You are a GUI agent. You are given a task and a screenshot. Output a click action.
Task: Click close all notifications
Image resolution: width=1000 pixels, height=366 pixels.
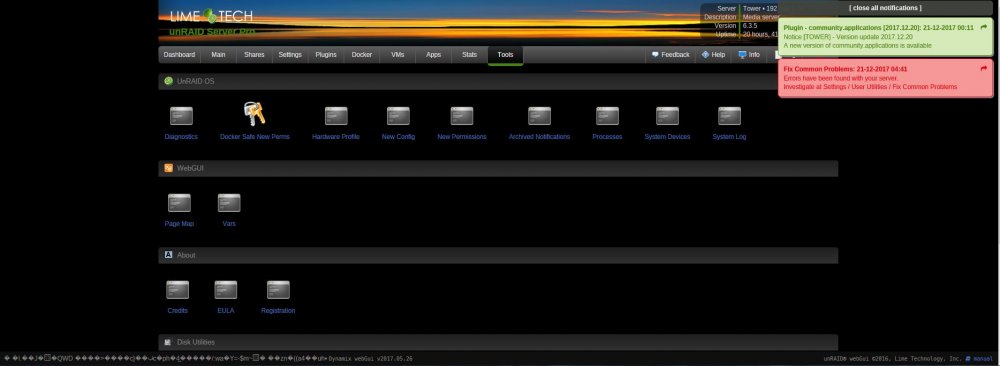click(x=885, y=8)
